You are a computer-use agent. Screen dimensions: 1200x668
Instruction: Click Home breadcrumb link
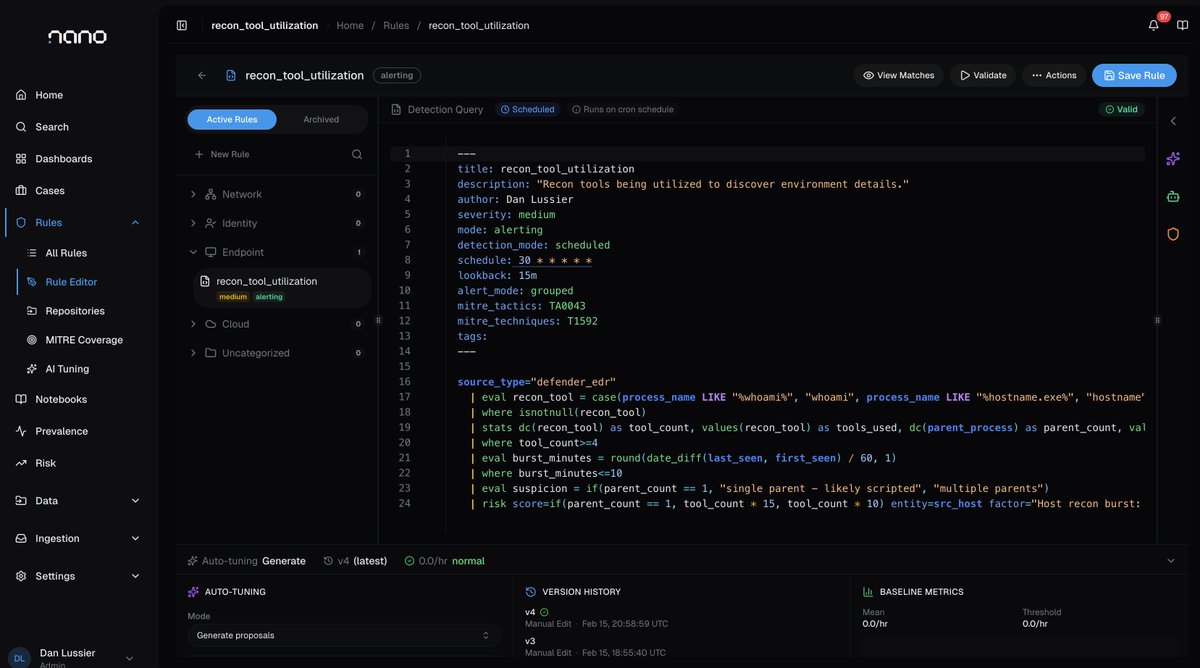[350, 25]
